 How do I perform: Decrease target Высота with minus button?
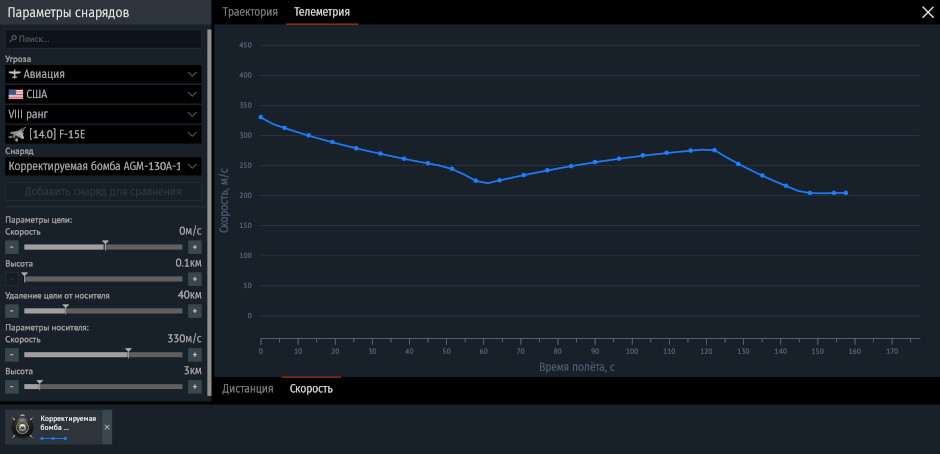[12, 279]
